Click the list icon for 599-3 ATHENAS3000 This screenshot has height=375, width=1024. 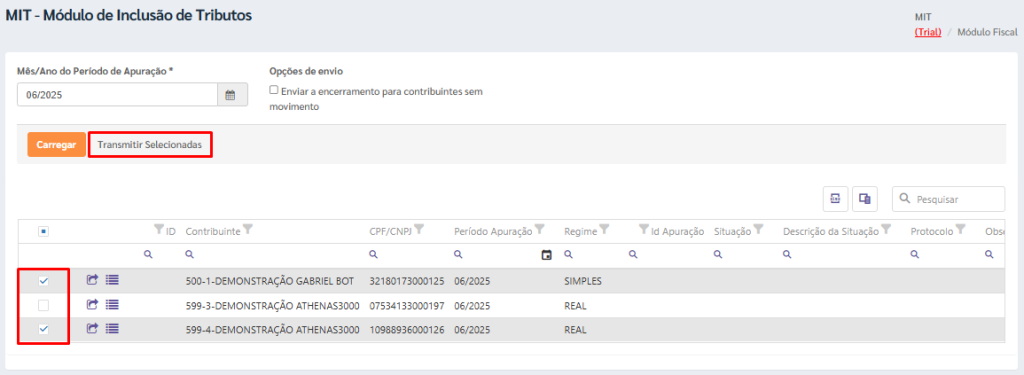(112, 304)
